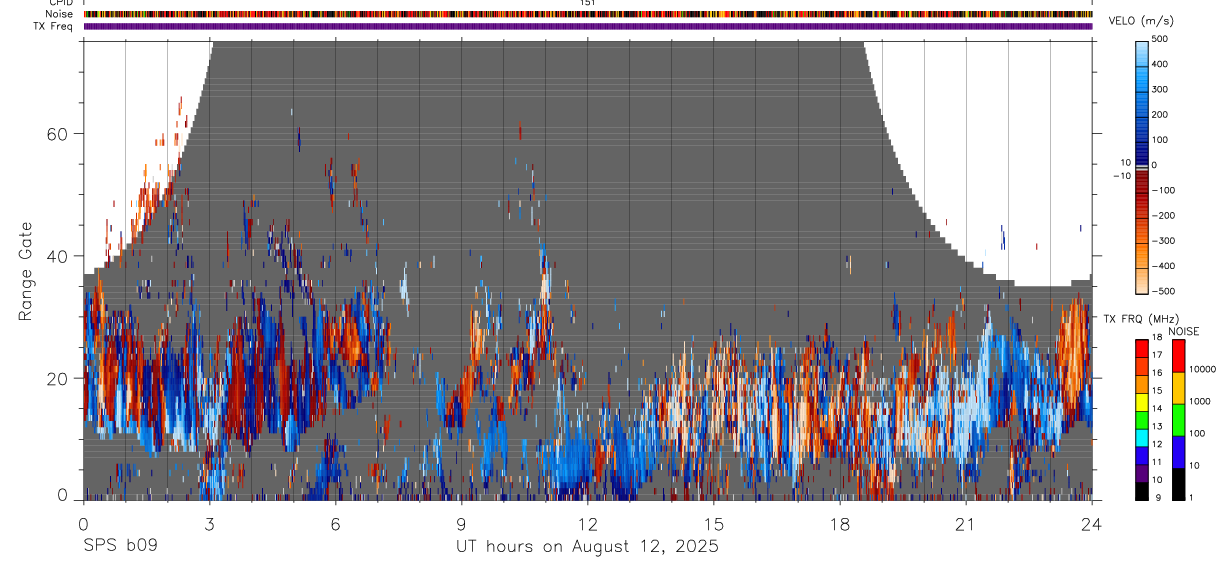Image resolution: width=1228 pixels, height=567 pixels.
Task: Click x-axis tick label '21'
Action: (965, 523)
